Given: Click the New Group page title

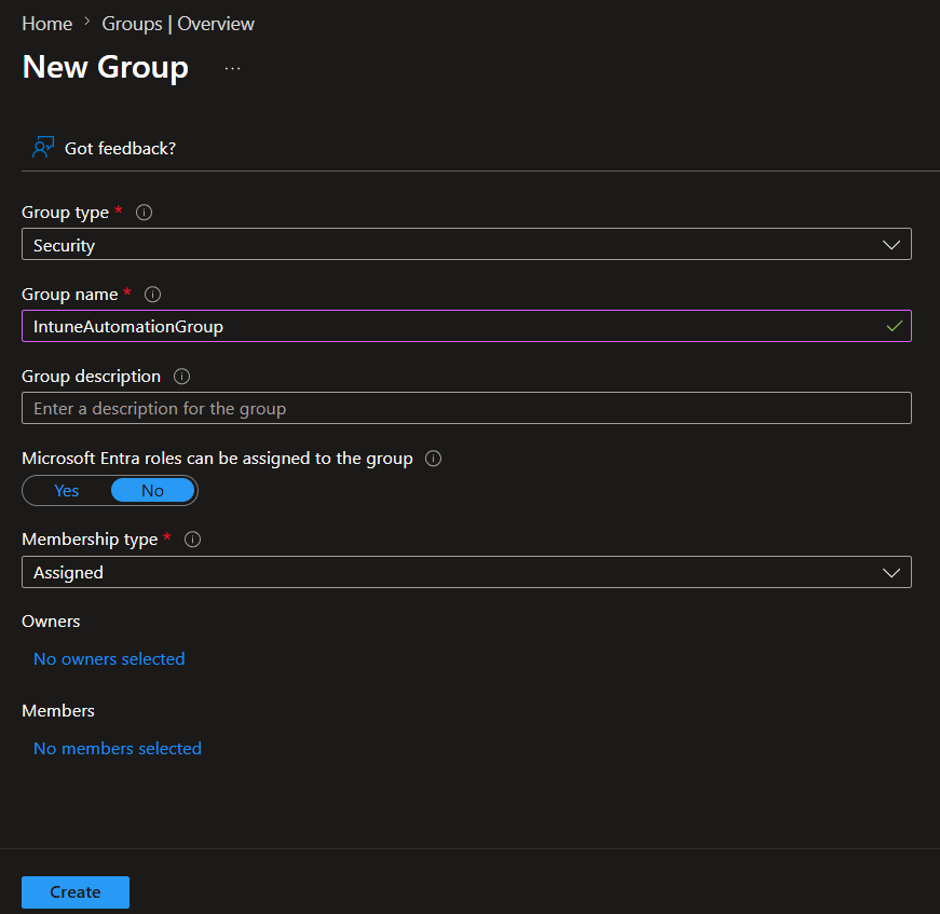Looking at the screenshot, I should 106,67.
